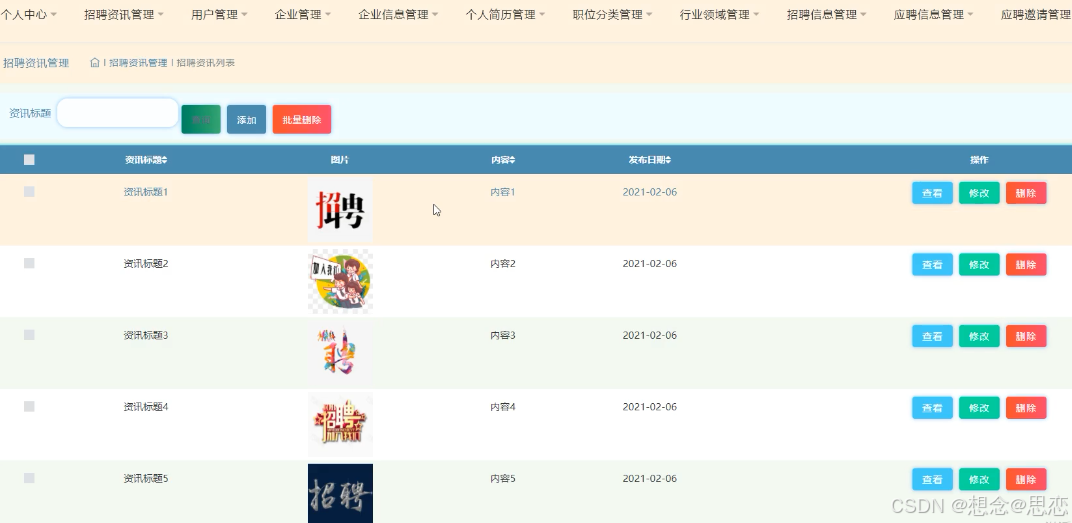
Task: Expand the 行业领域管理 dropdown menu
Action: point(719,14)
